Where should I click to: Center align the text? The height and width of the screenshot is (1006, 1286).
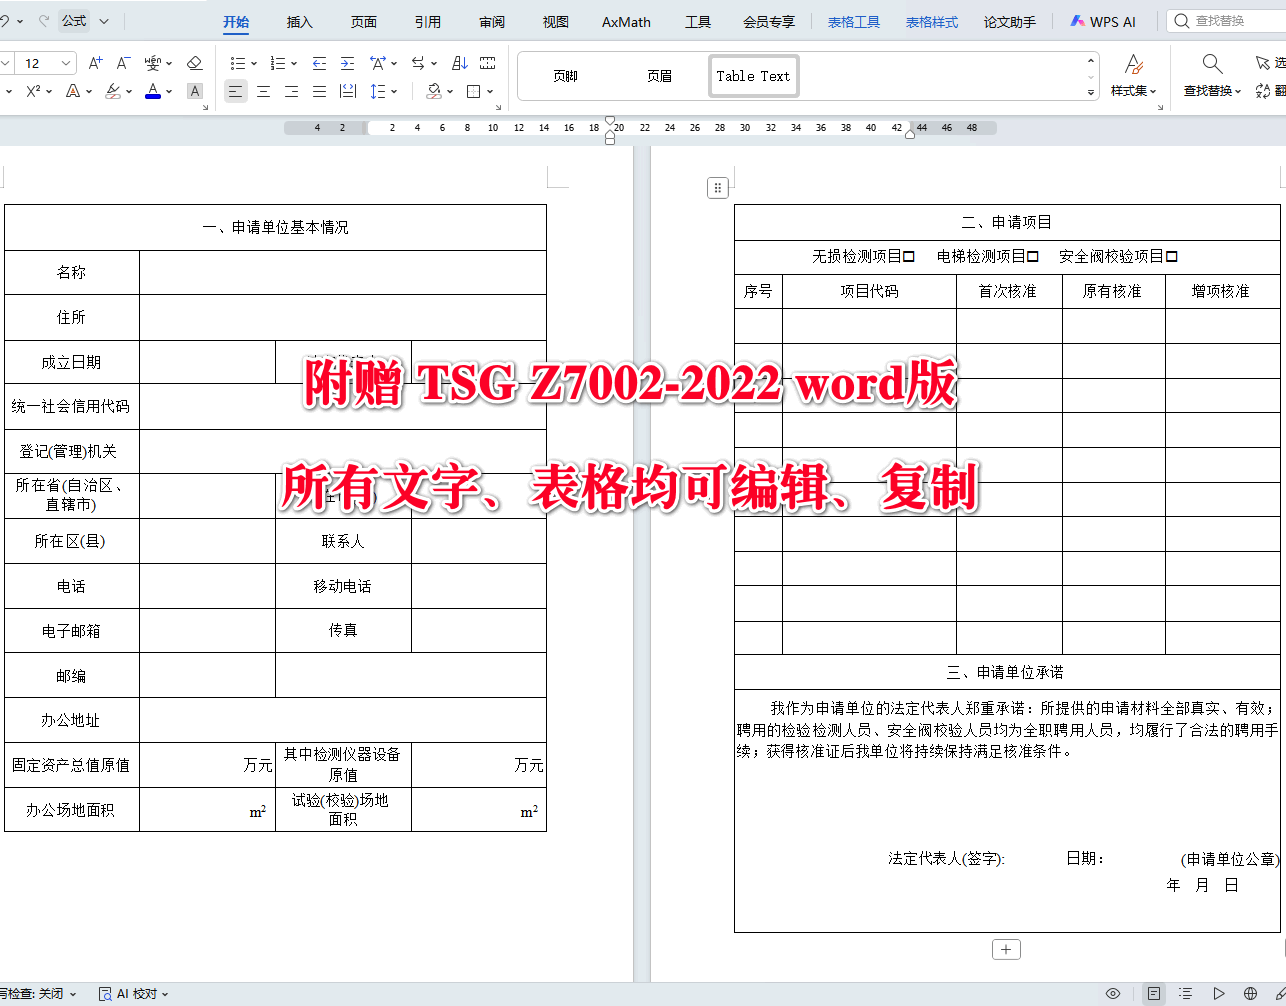[x=263, y=91]
